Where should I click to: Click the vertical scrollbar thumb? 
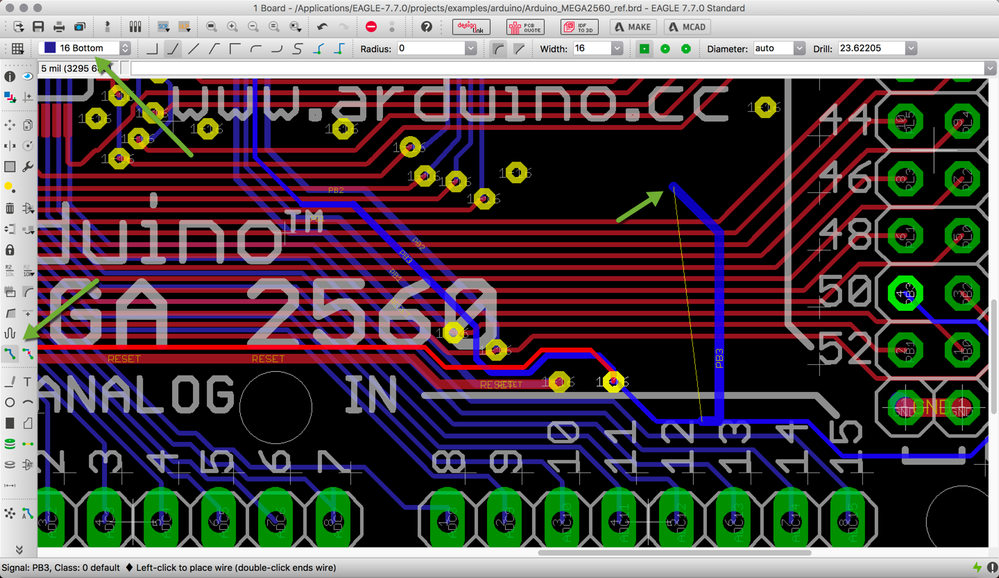[x=993, y=357]
